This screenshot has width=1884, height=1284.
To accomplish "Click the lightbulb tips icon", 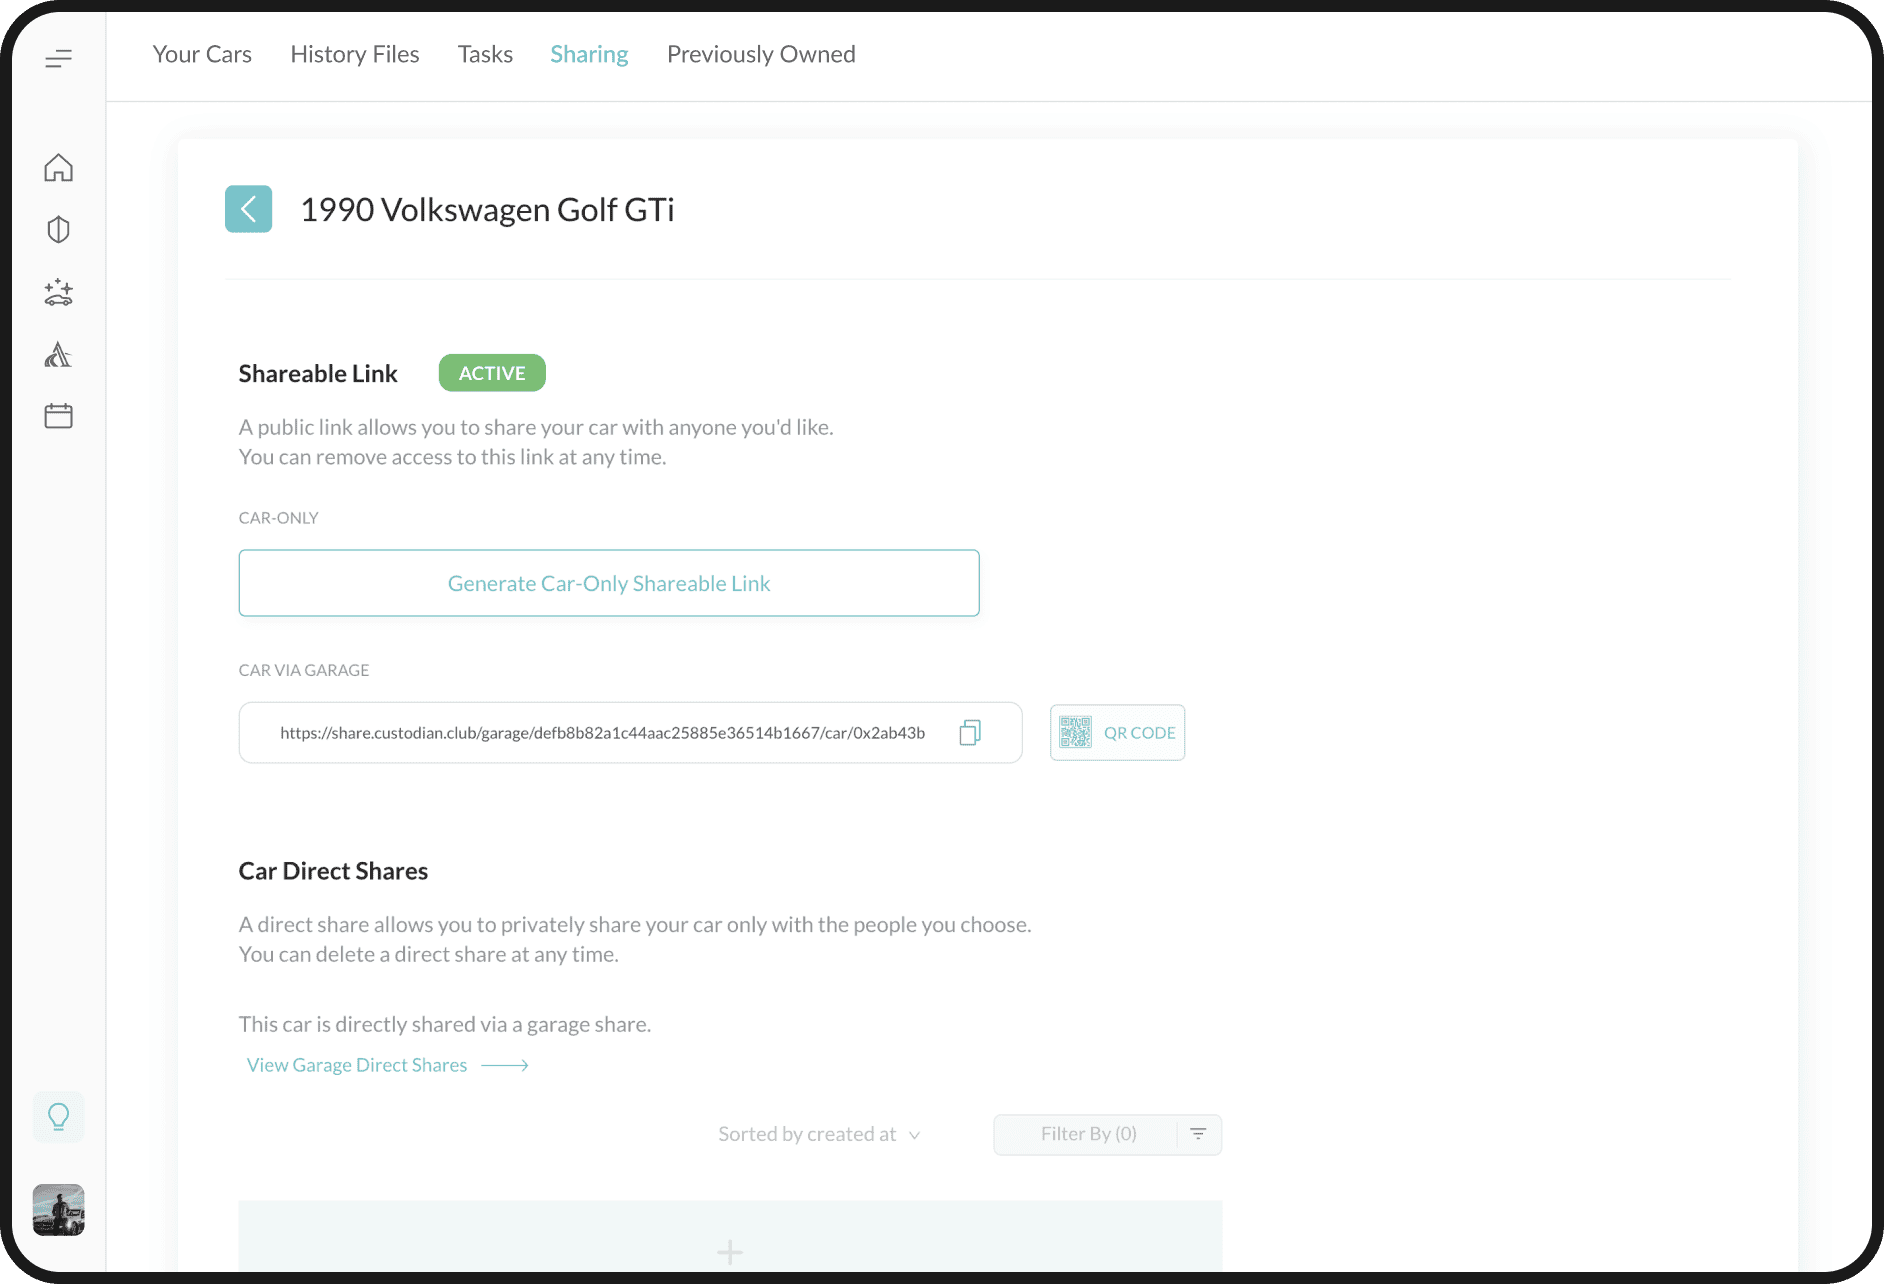I will [x=59, y=1117].
